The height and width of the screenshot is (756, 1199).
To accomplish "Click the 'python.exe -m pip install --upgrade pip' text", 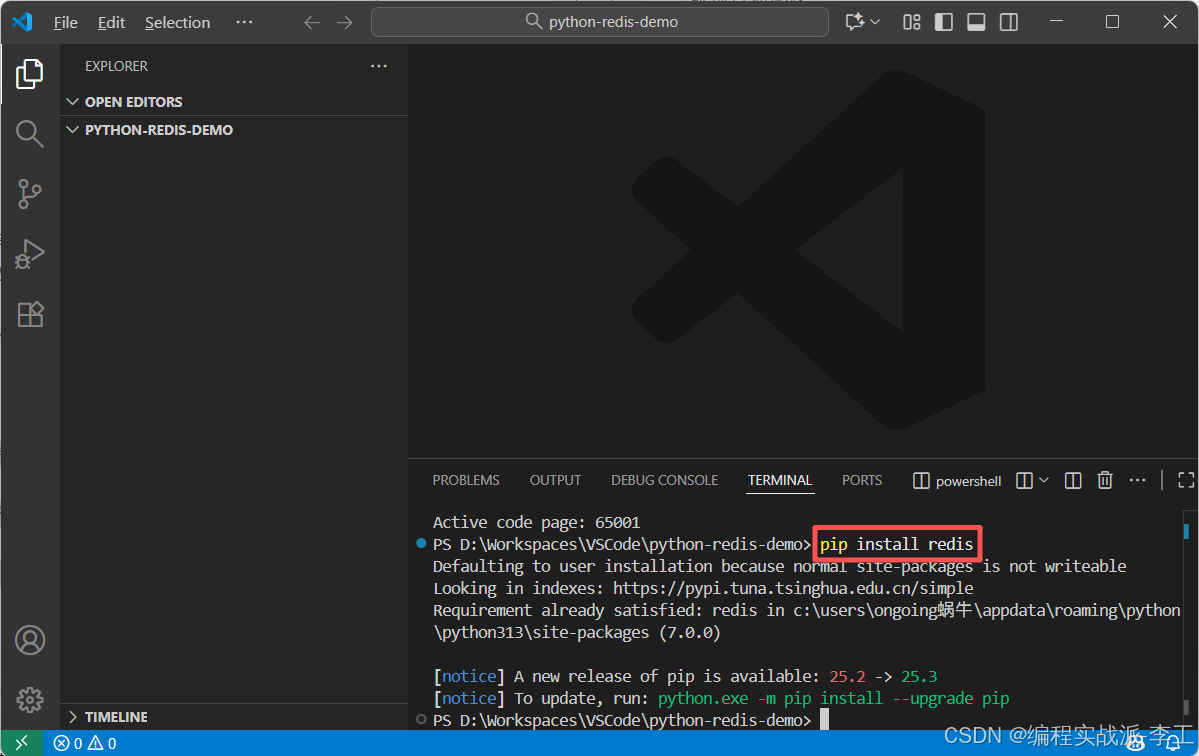I will click(x=833, y=699).
